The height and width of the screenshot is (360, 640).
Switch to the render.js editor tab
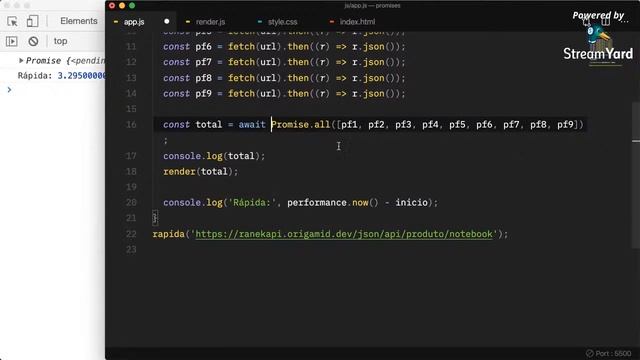coord(210,22)
